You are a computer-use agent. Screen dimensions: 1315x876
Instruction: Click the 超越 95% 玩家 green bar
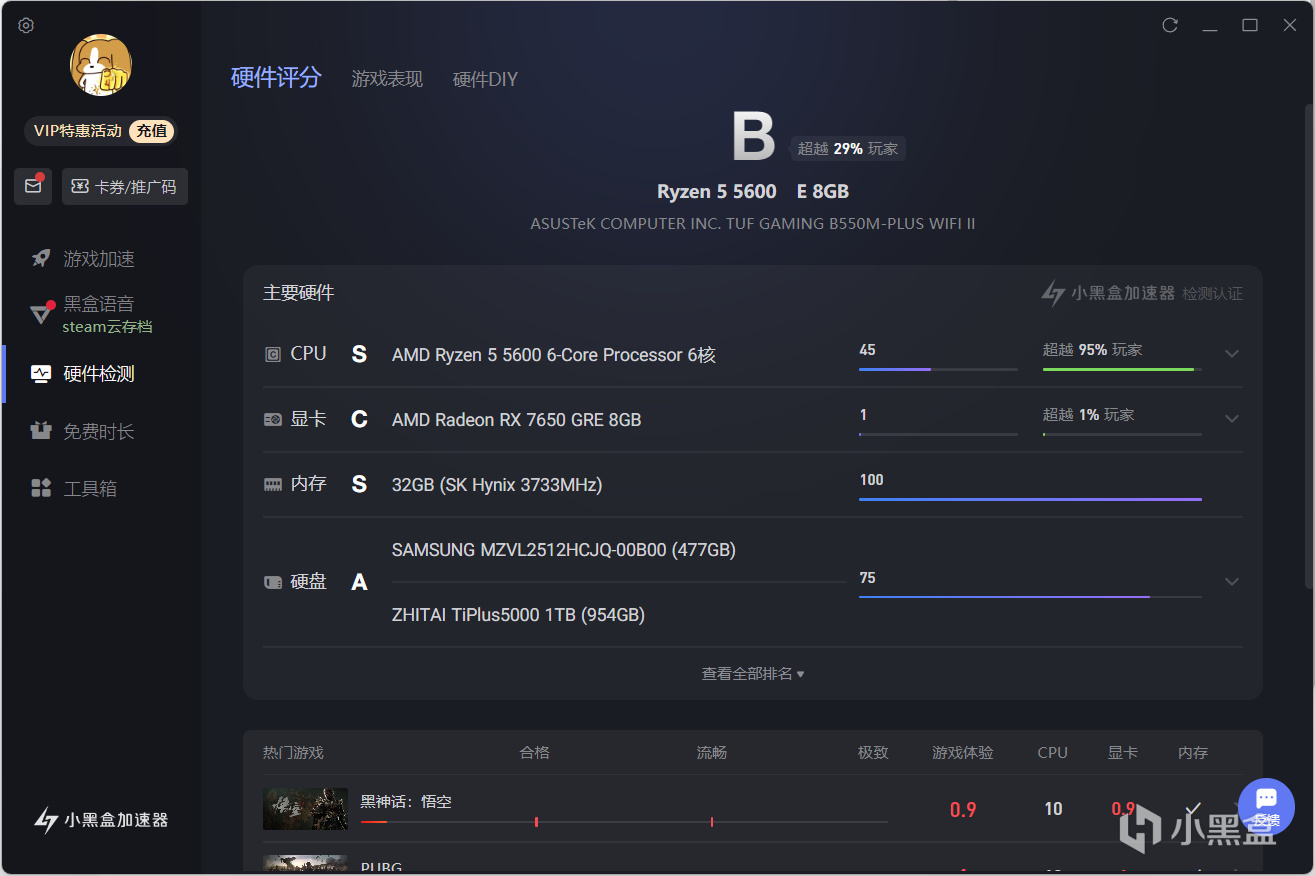[x=1122, y=369]
